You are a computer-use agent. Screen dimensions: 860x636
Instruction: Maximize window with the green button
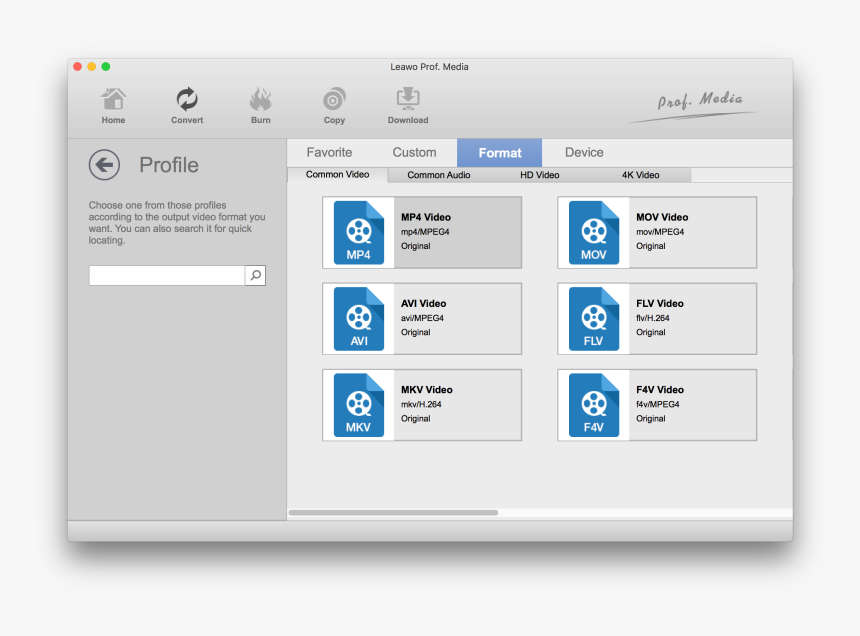(106, 66)
